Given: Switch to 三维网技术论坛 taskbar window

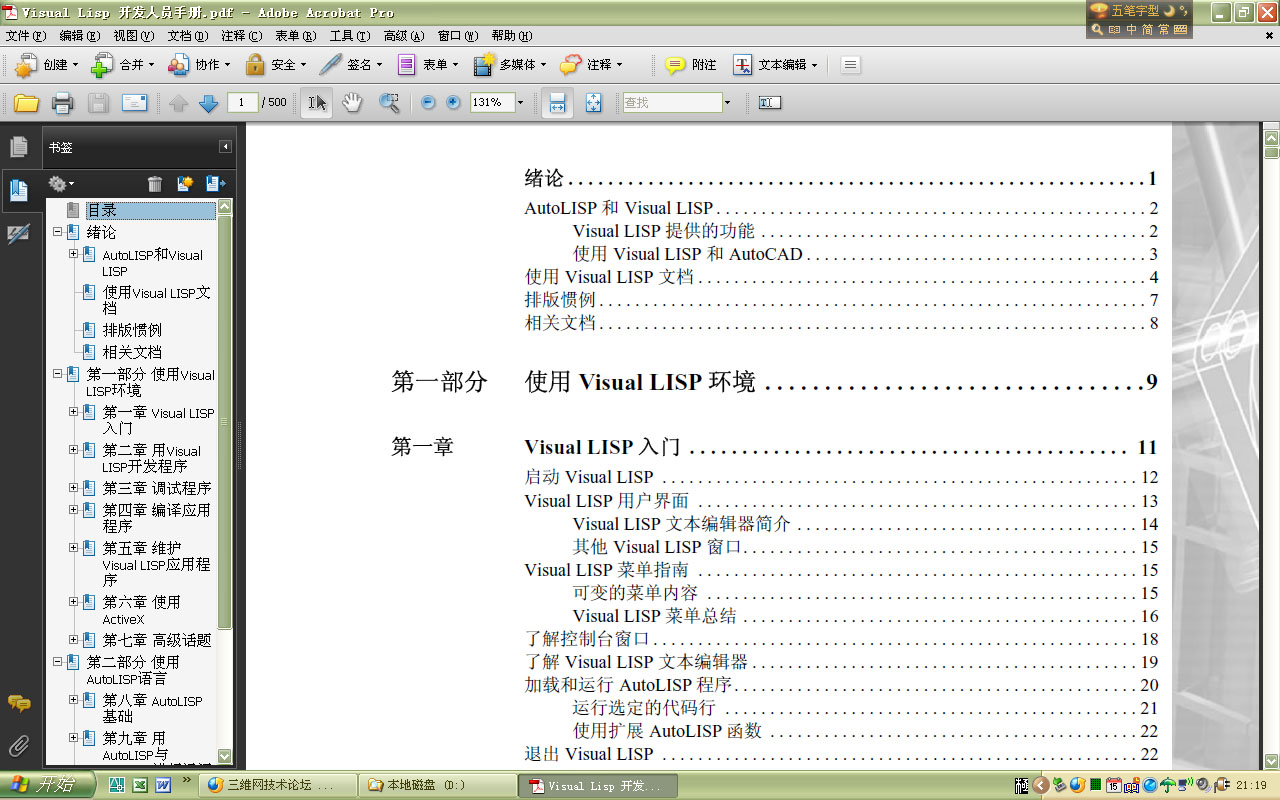Looking at the screenshot, I should [x=275, y=785].
